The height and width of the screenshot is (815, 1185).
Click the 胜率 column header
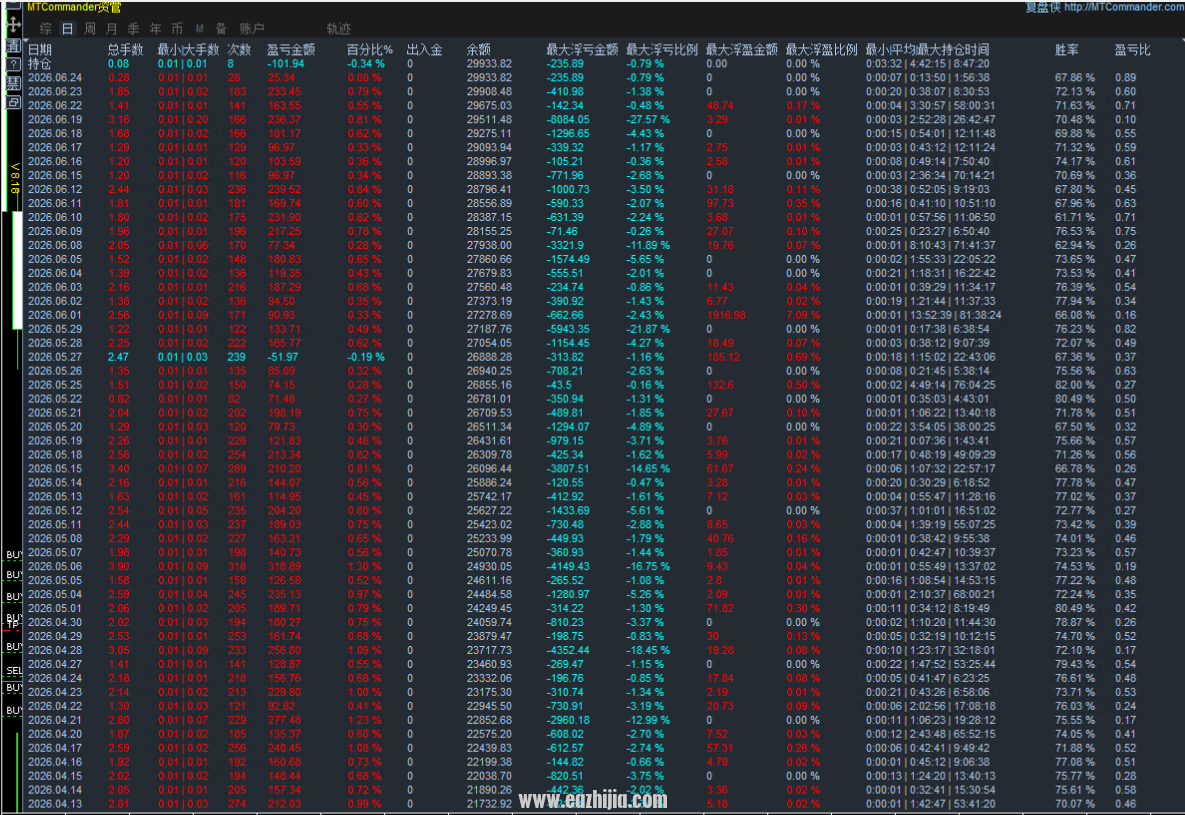coord(1067,50)
